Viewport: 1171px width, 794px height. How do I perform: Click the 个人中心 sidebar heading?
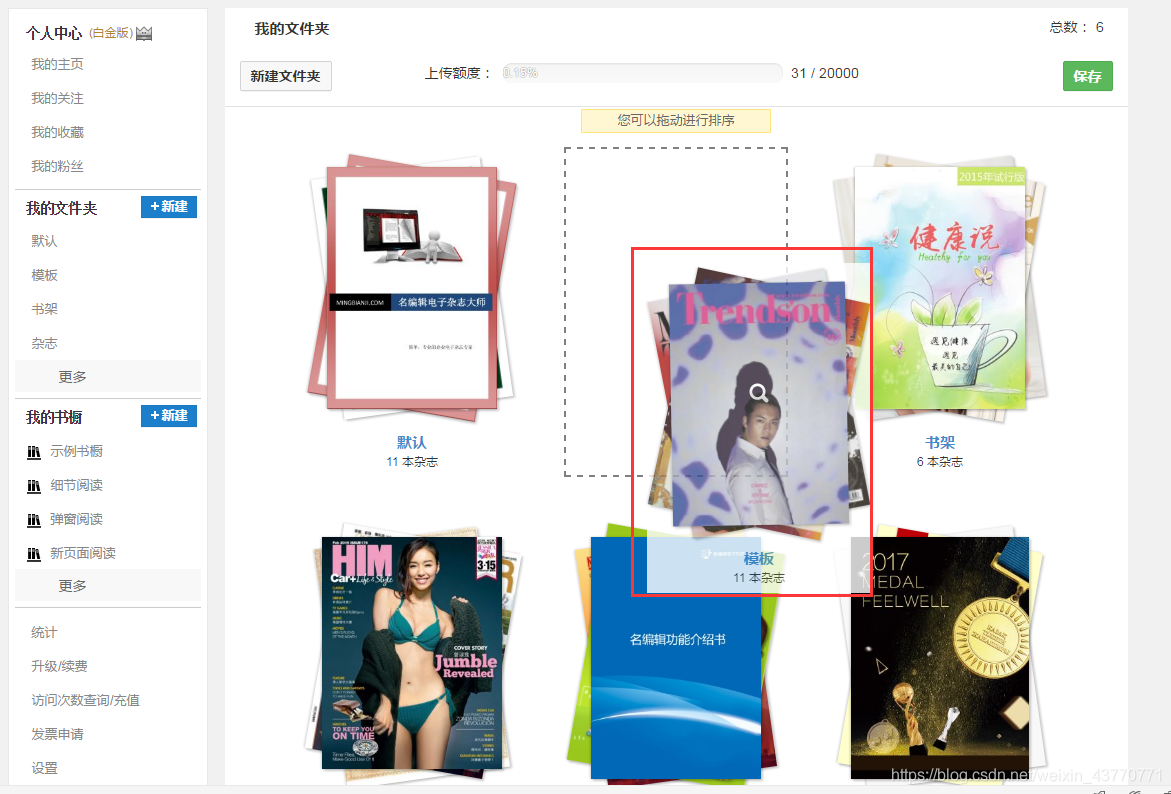(x=54, y=34)
